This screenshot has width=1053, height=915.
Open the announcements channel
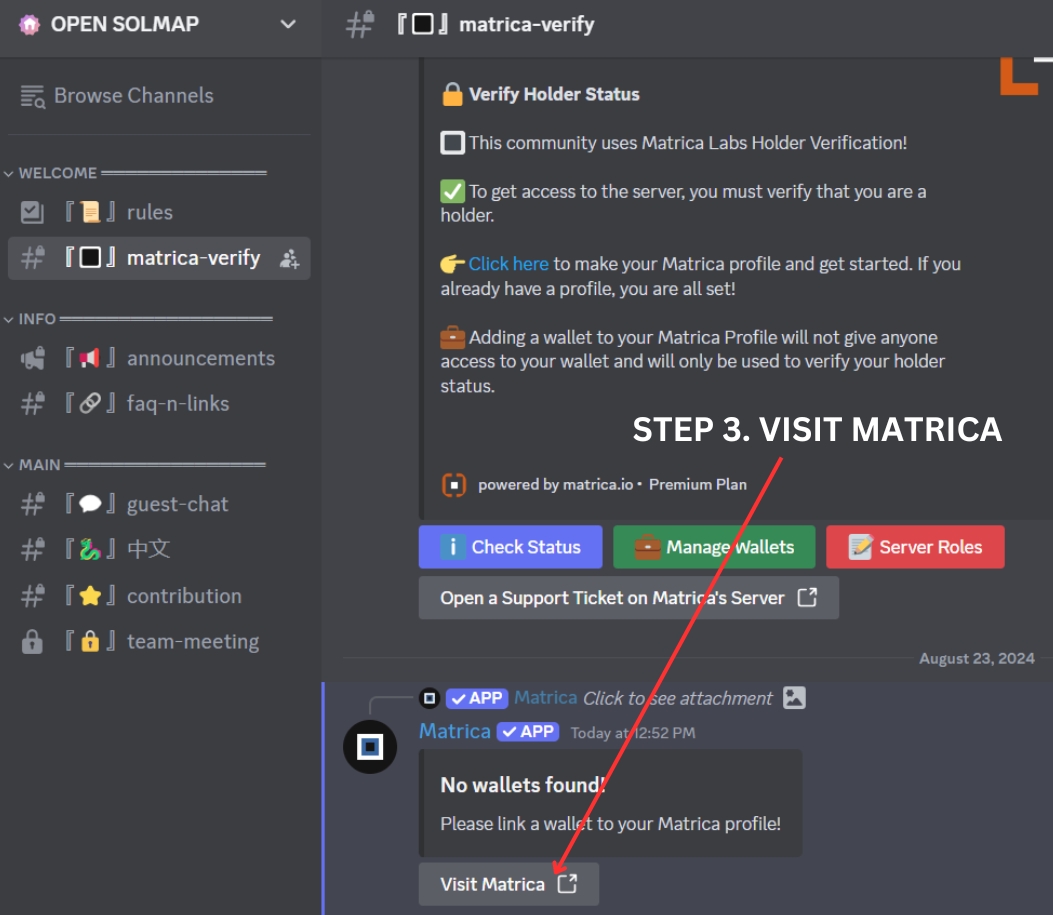click(x=200, y=358)
